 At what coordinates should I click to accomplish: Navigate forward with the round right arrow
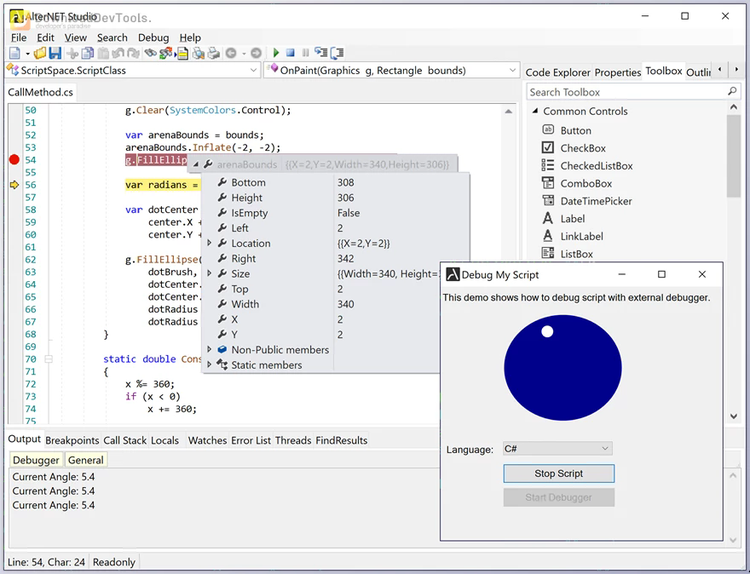click(x=256, y=53)
